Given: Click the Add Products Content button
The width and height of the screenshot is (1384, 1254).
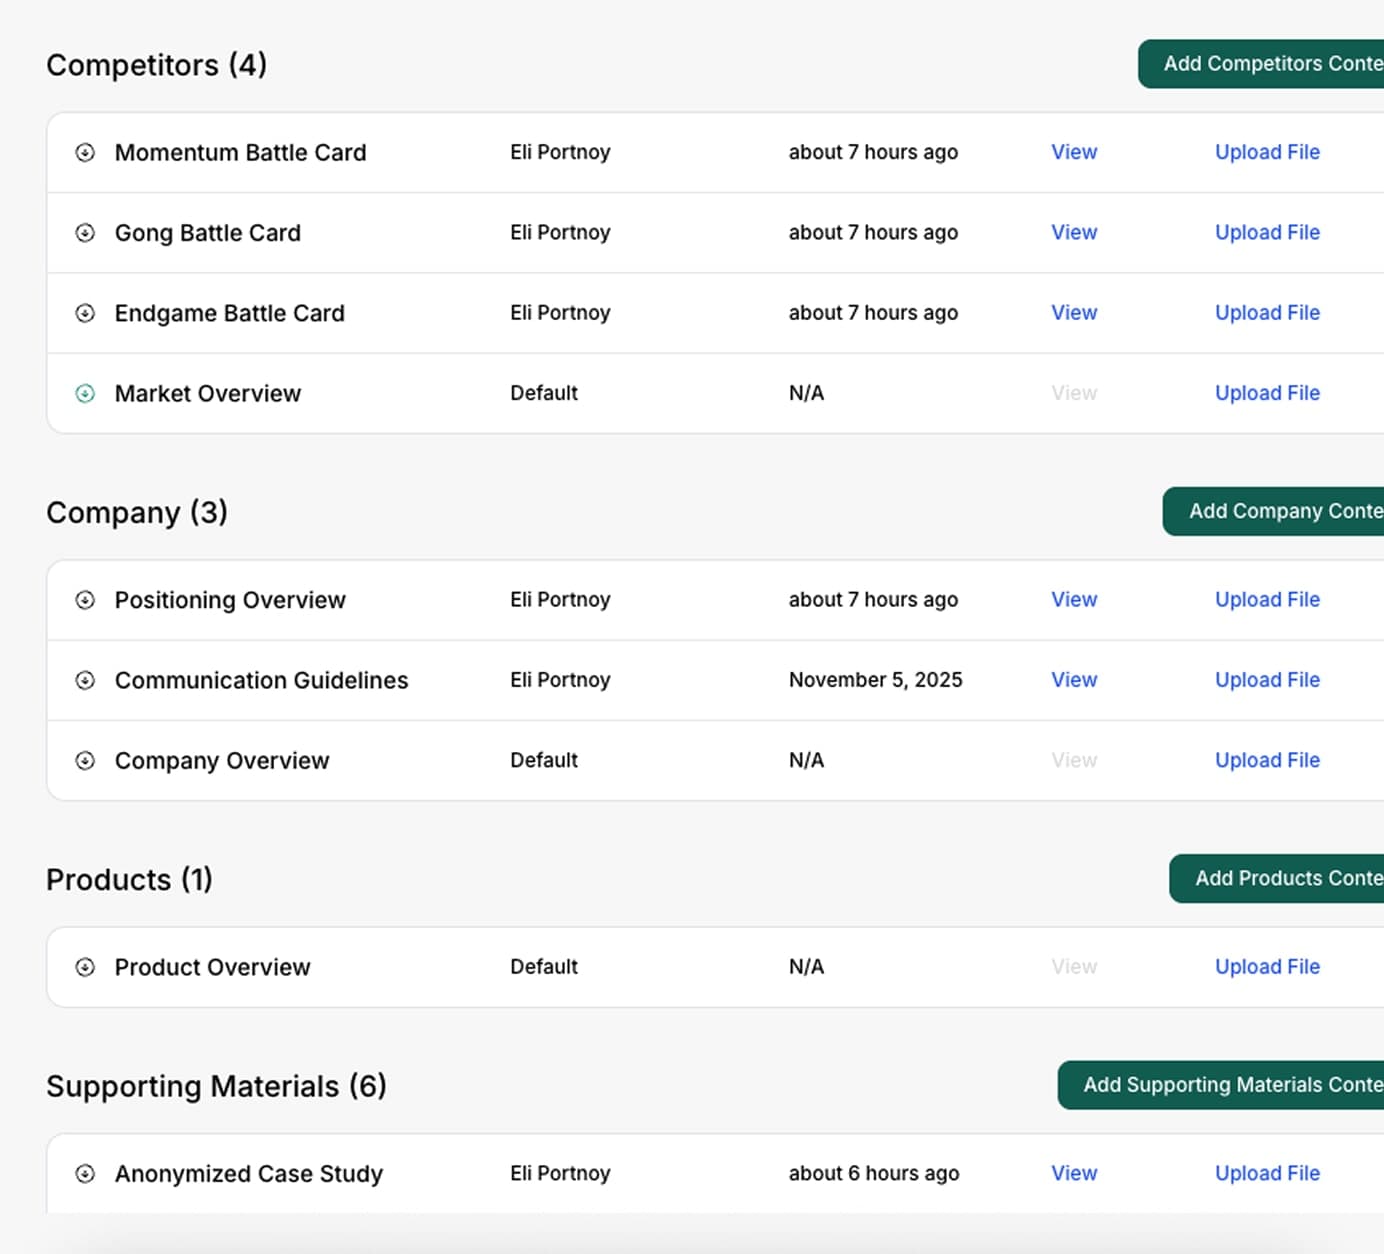Looking at the screenshot, I should (x=1280, y=878).
